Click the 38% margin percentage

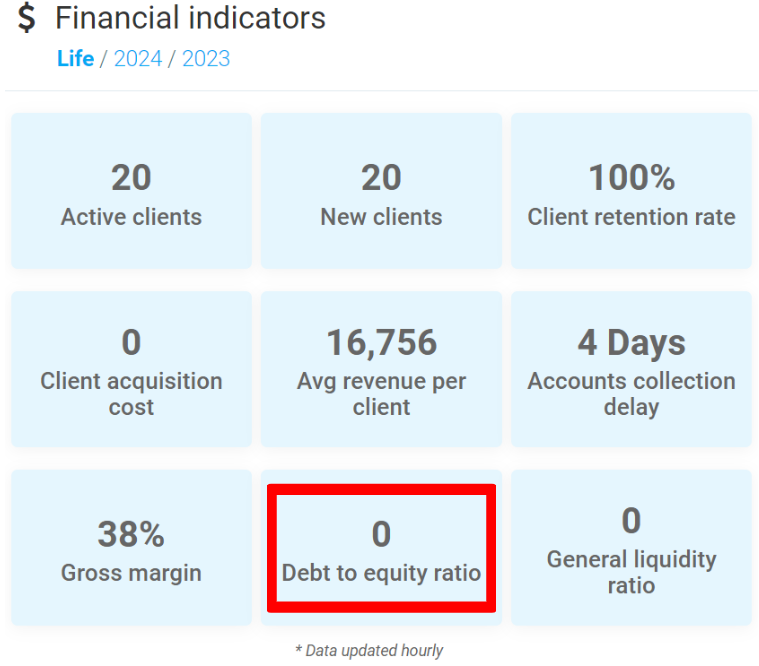coord(131,534)
